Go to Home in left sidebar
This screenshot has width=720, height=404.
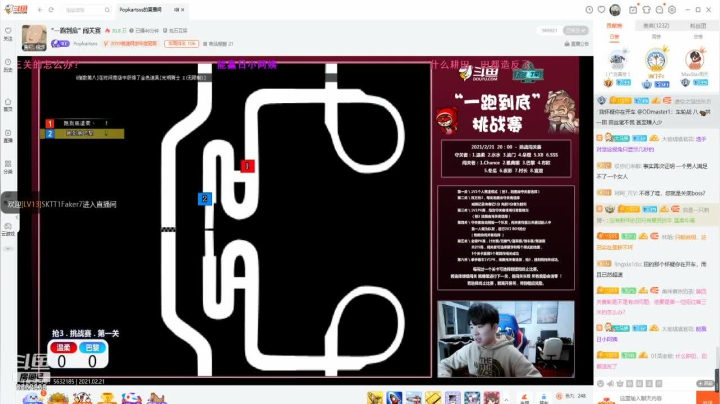(x=8, y=105)
